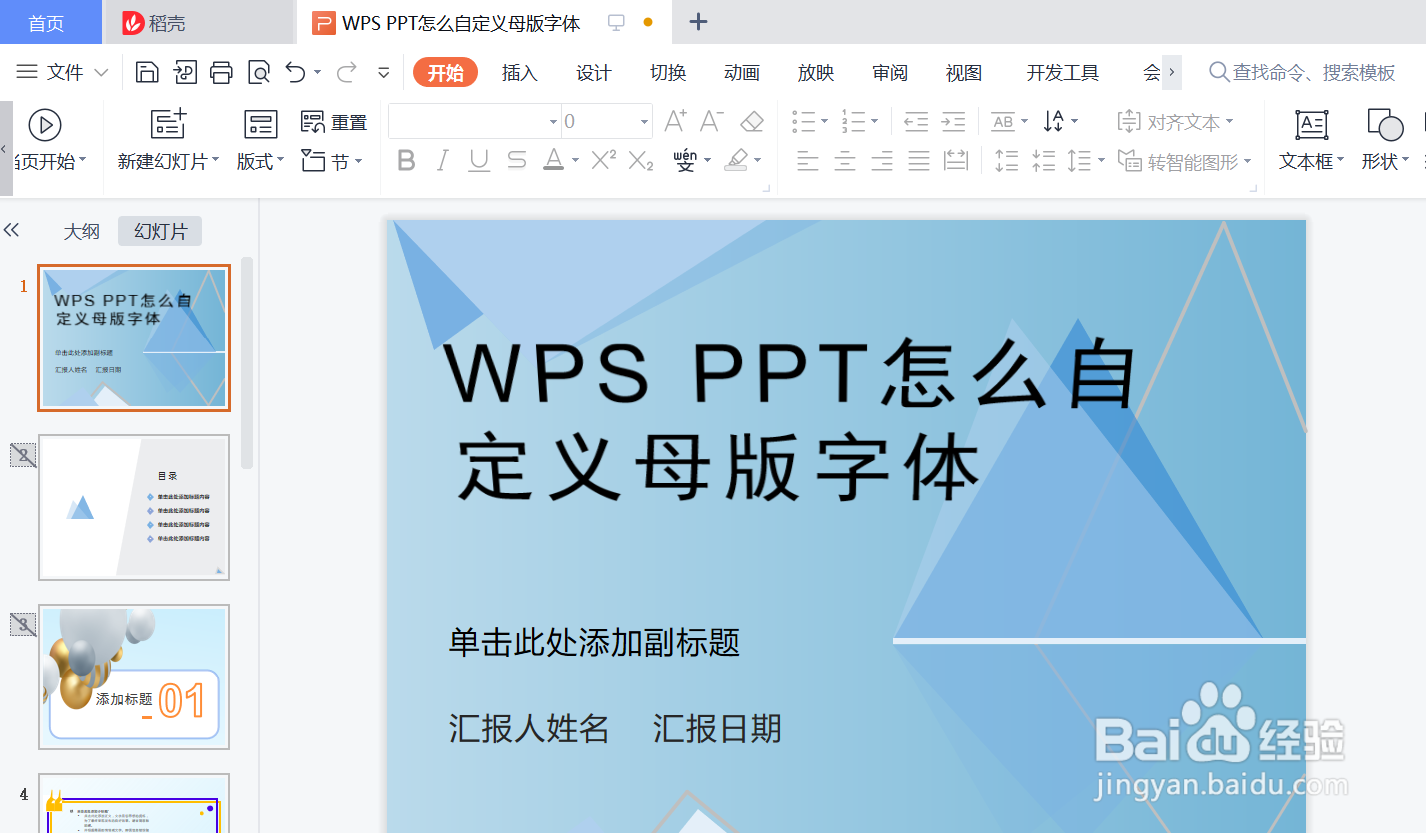This screenshot has height=833, width=1426.
Task: Click the Pinyin guide (wén) icon
Action: (x=685, y=160)
